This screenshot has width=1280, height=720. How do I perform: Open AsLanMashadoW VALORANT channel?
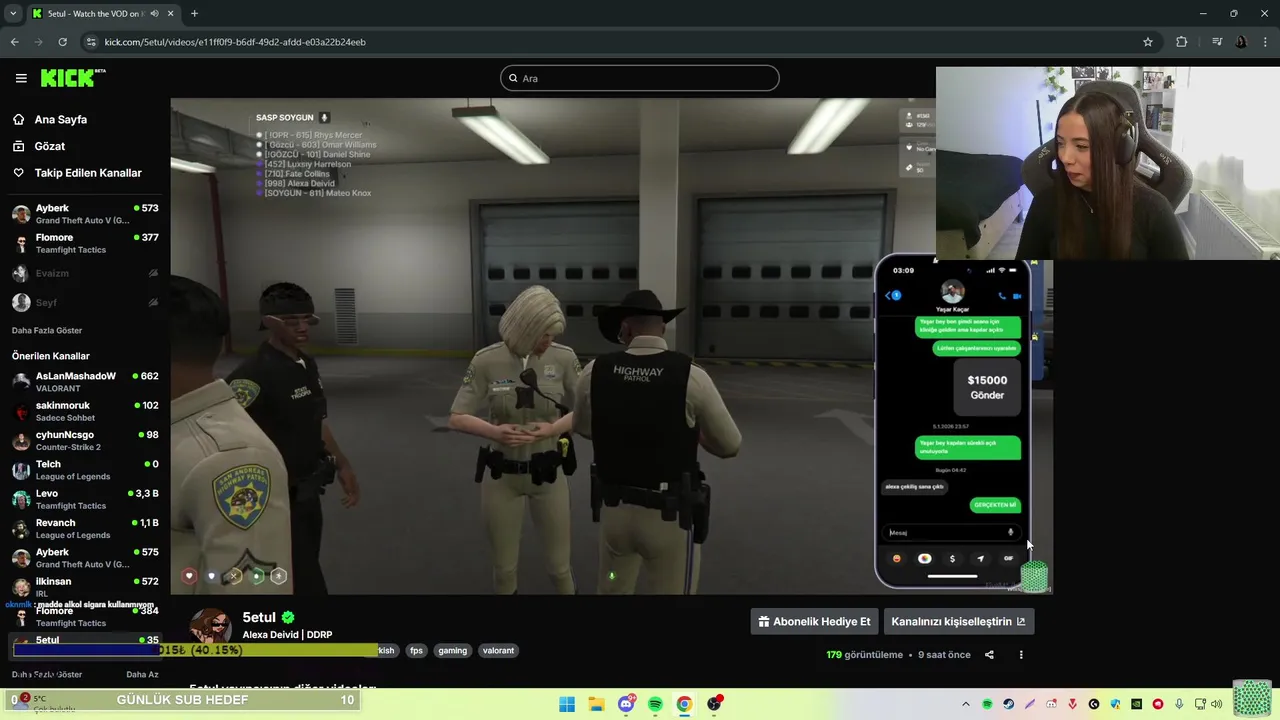(84, 382)
